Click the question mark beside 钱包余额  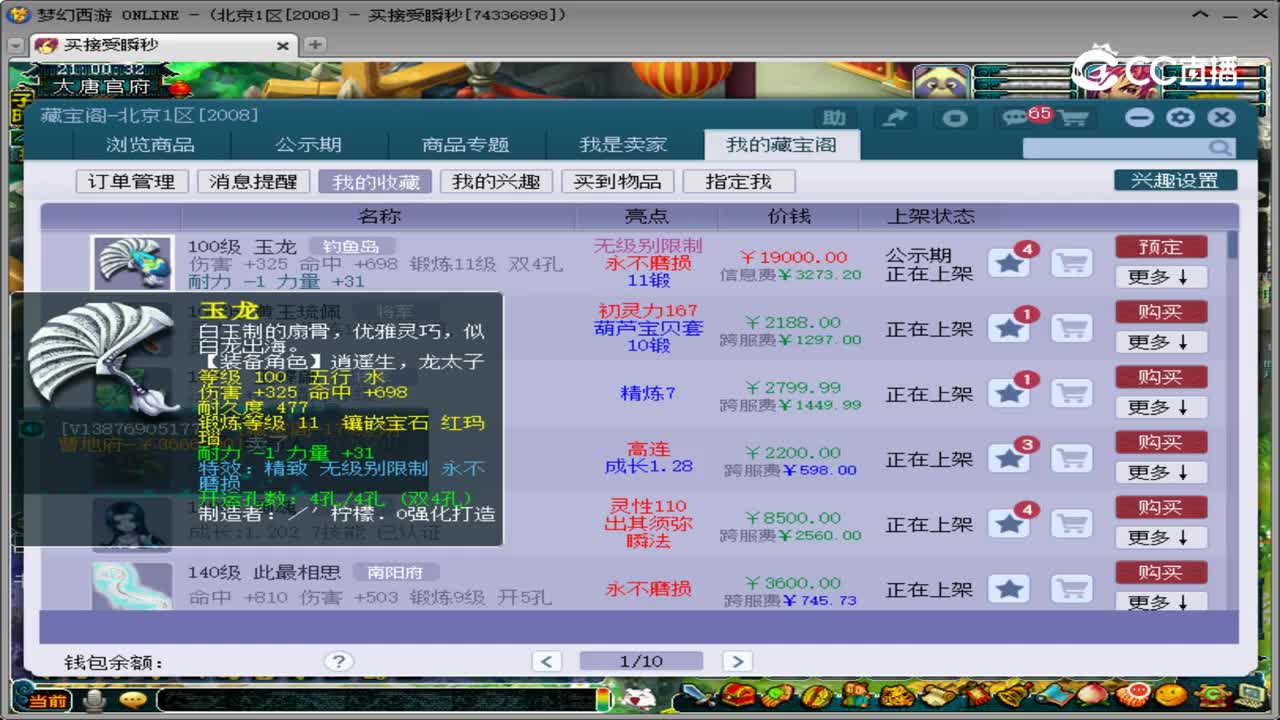pos(339,661)
